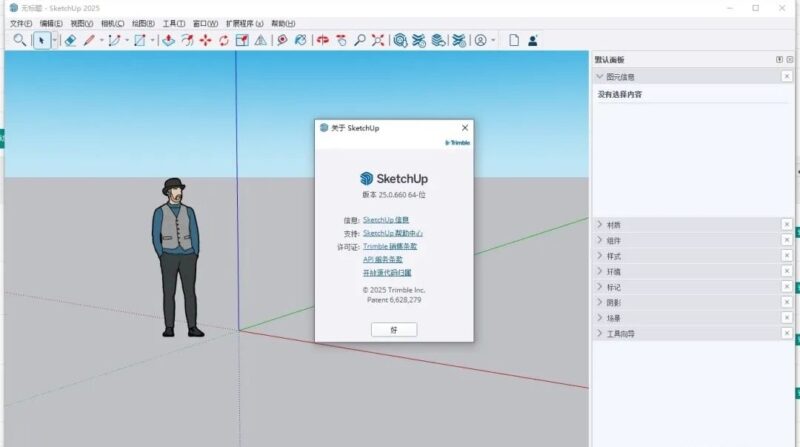Open the Arc tool dropdown arrow
Screen dimensions: 800x447
[127, 40]
